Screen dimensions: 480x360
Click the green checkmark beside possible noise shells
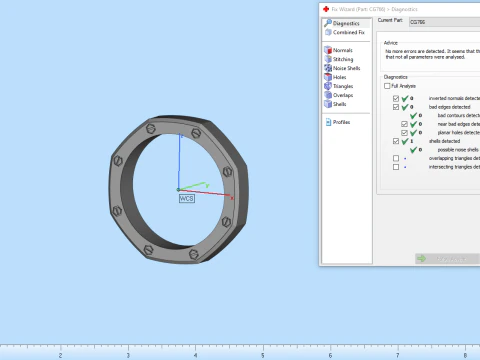click(x=413, y=150)
